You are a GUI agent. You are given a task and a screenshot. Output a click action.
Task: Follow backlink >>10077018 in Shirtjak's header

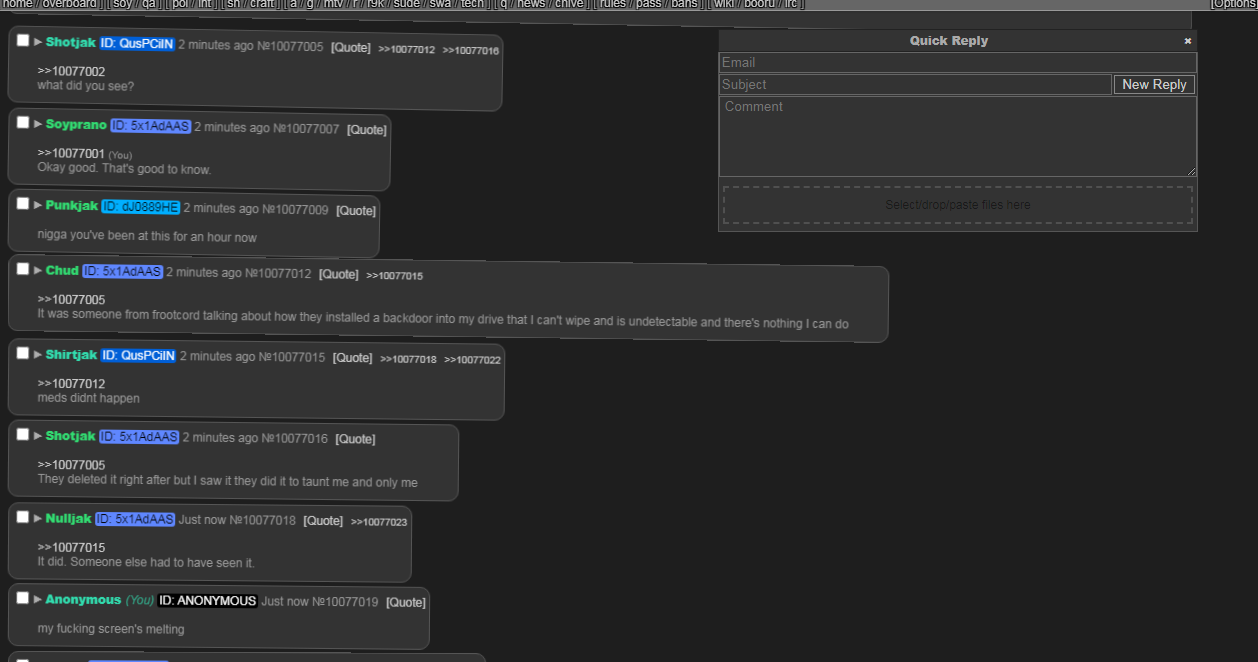(408, 360)
